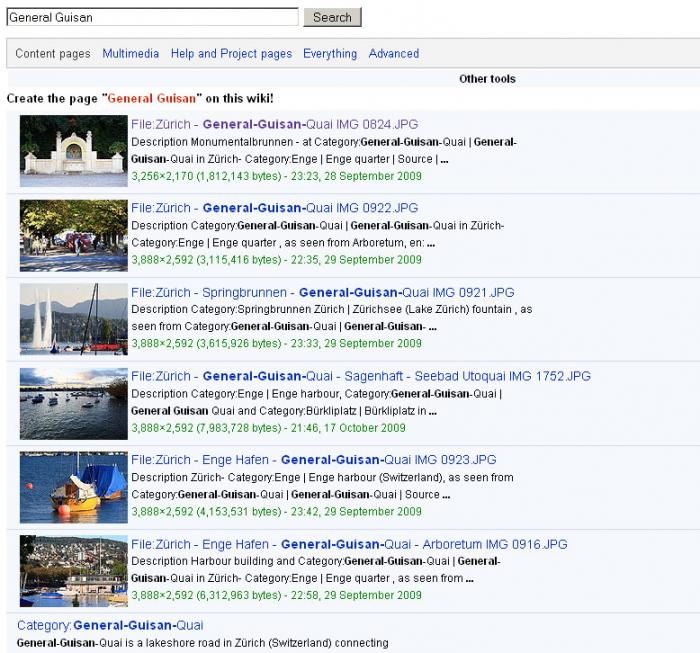Open the Enge Hafen IMG 0923.JPG file link
700x653 pixels.
click(x=313, y=461)
